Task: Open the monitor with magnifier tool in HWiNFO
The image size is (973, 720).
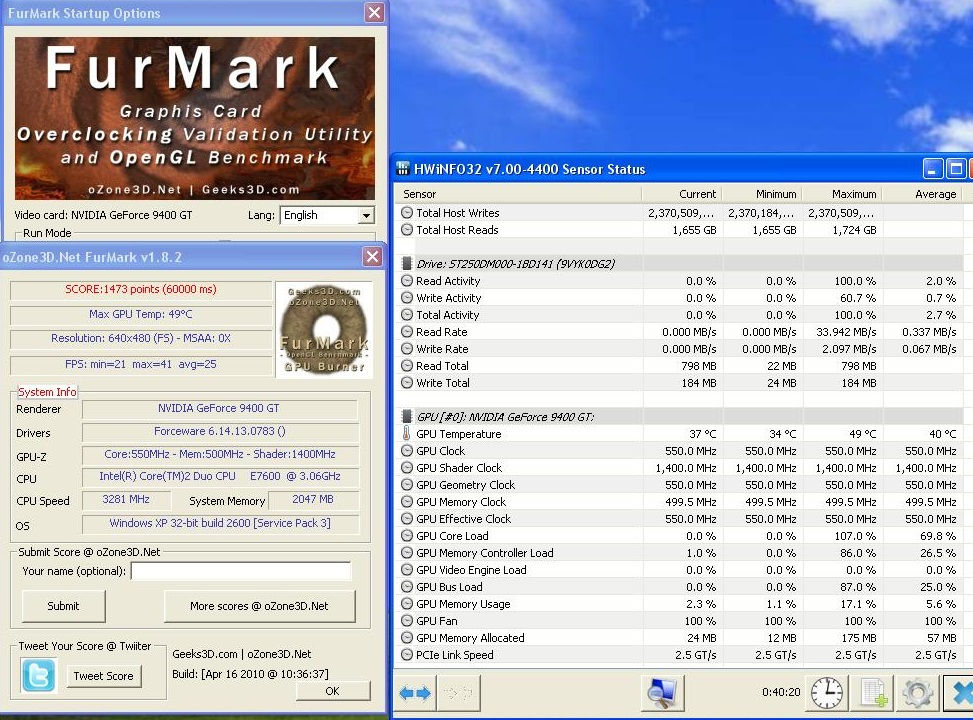Action: (x=662, y=693)
